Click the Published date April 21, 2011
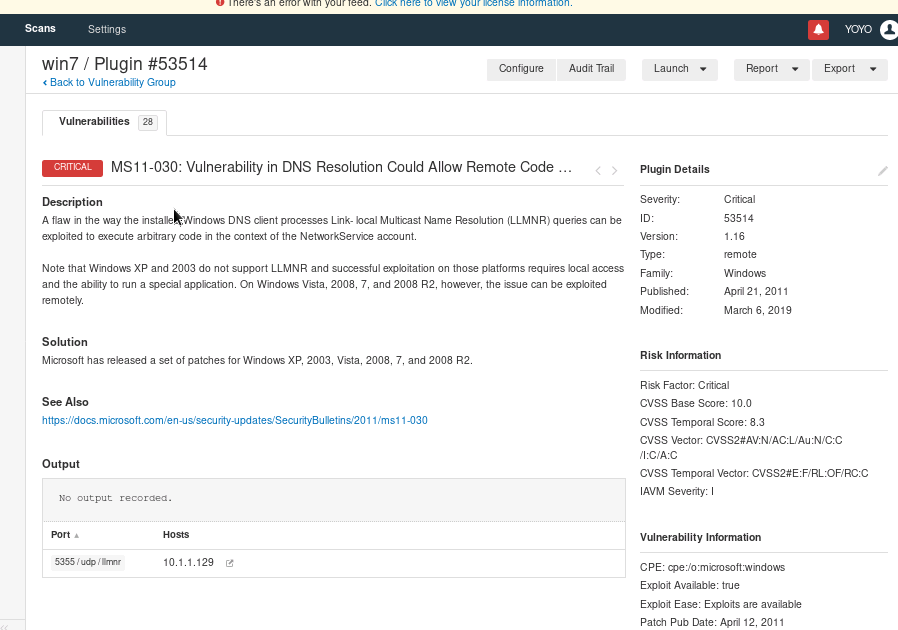The height and width of the screenshot is (630, 898). tap(756, 292)
